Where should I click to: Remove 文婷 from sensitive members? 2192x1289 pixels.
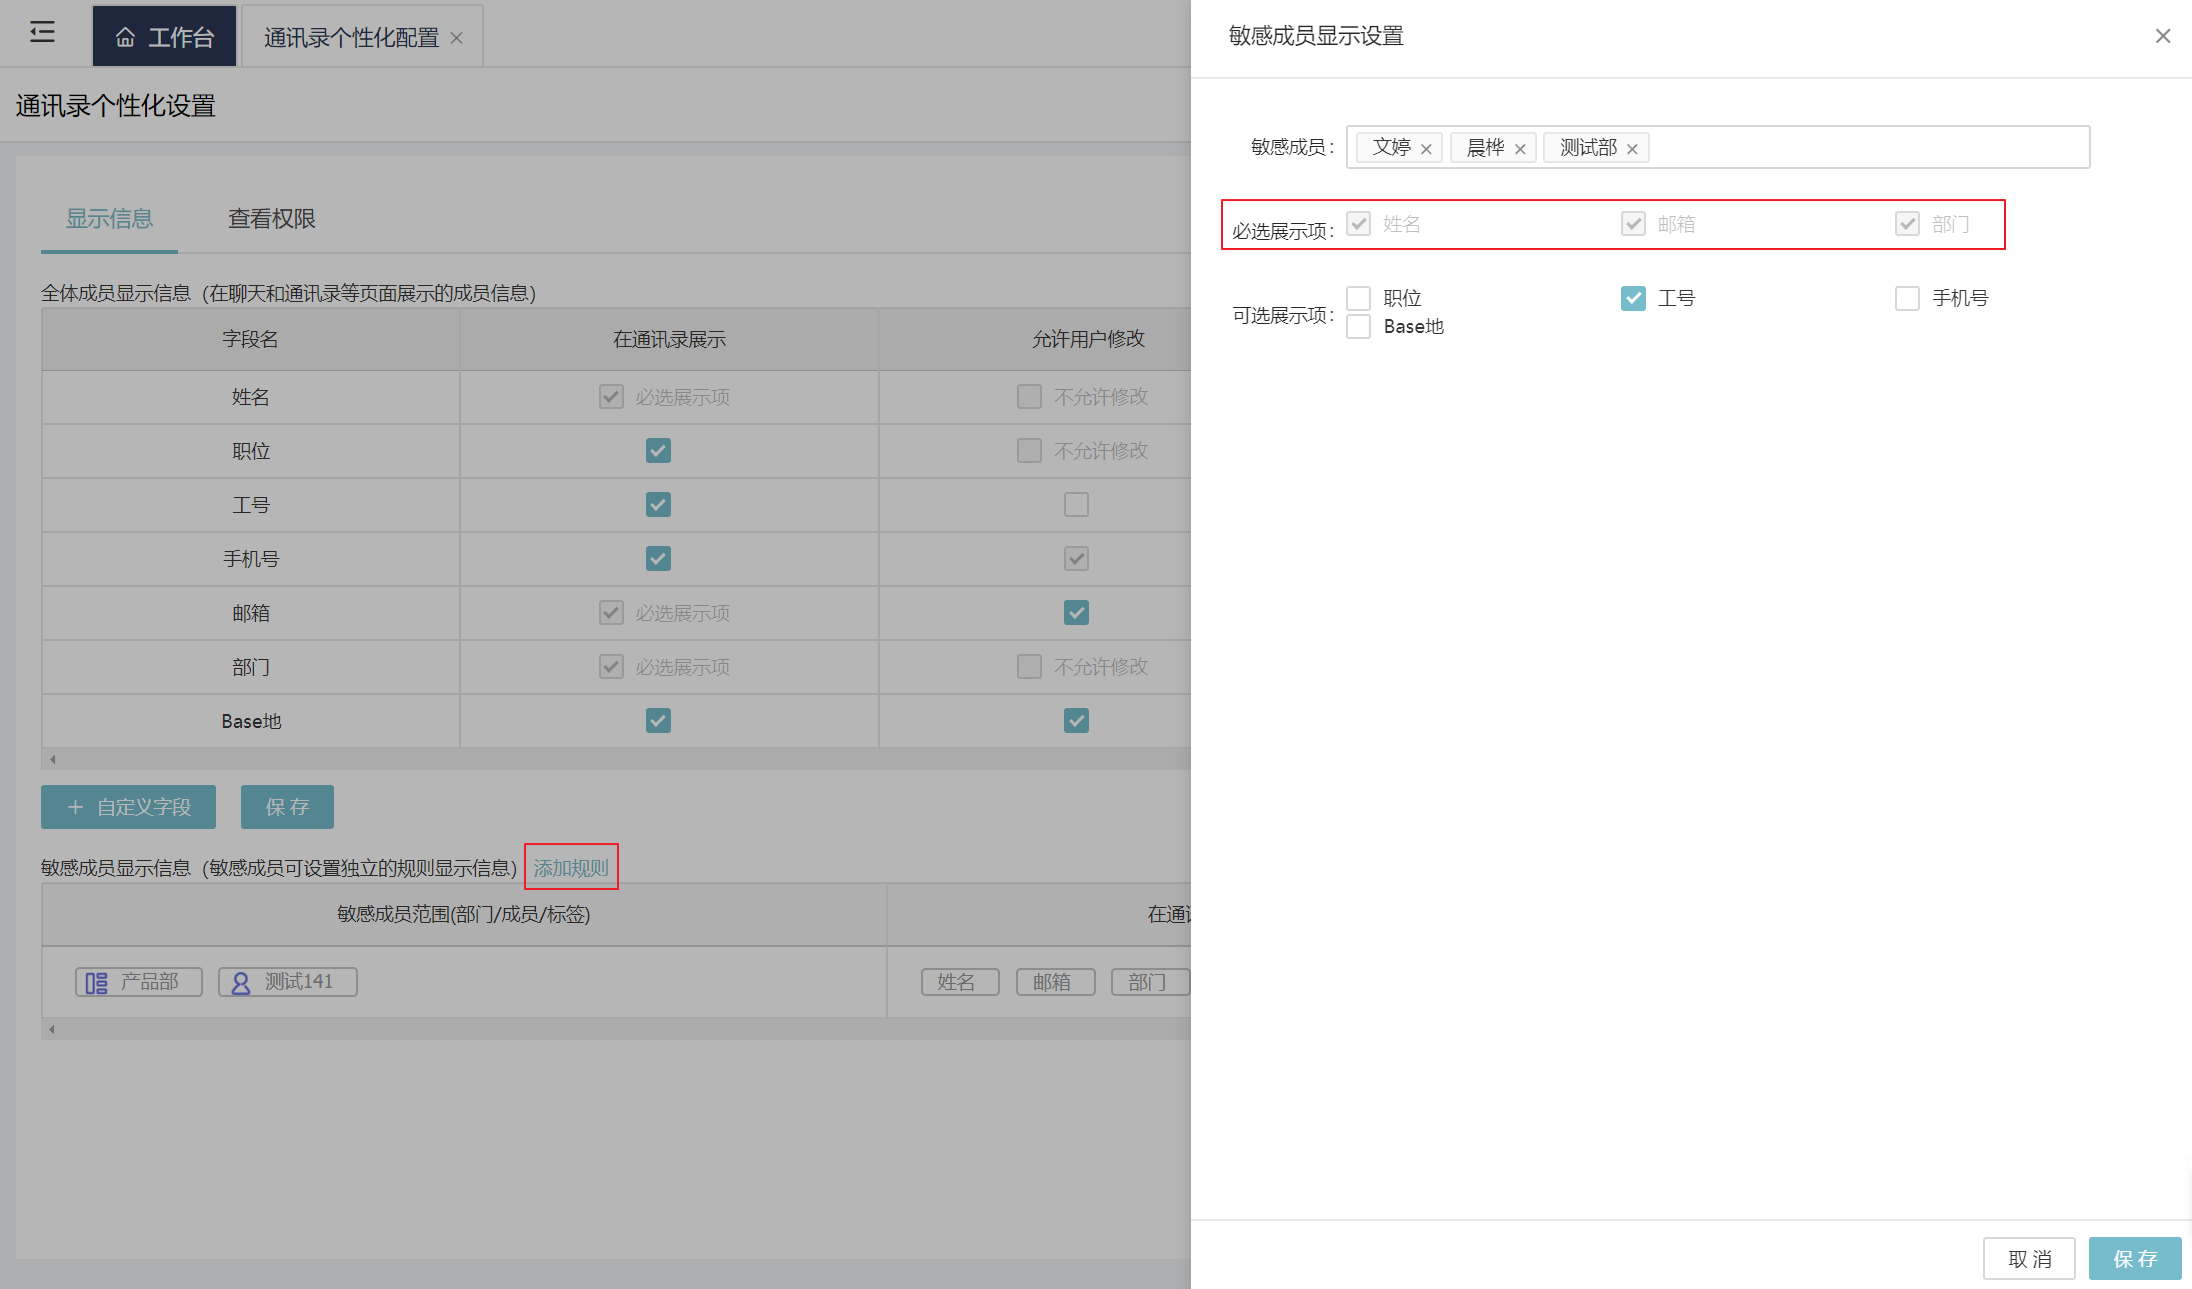(1426, 149)
